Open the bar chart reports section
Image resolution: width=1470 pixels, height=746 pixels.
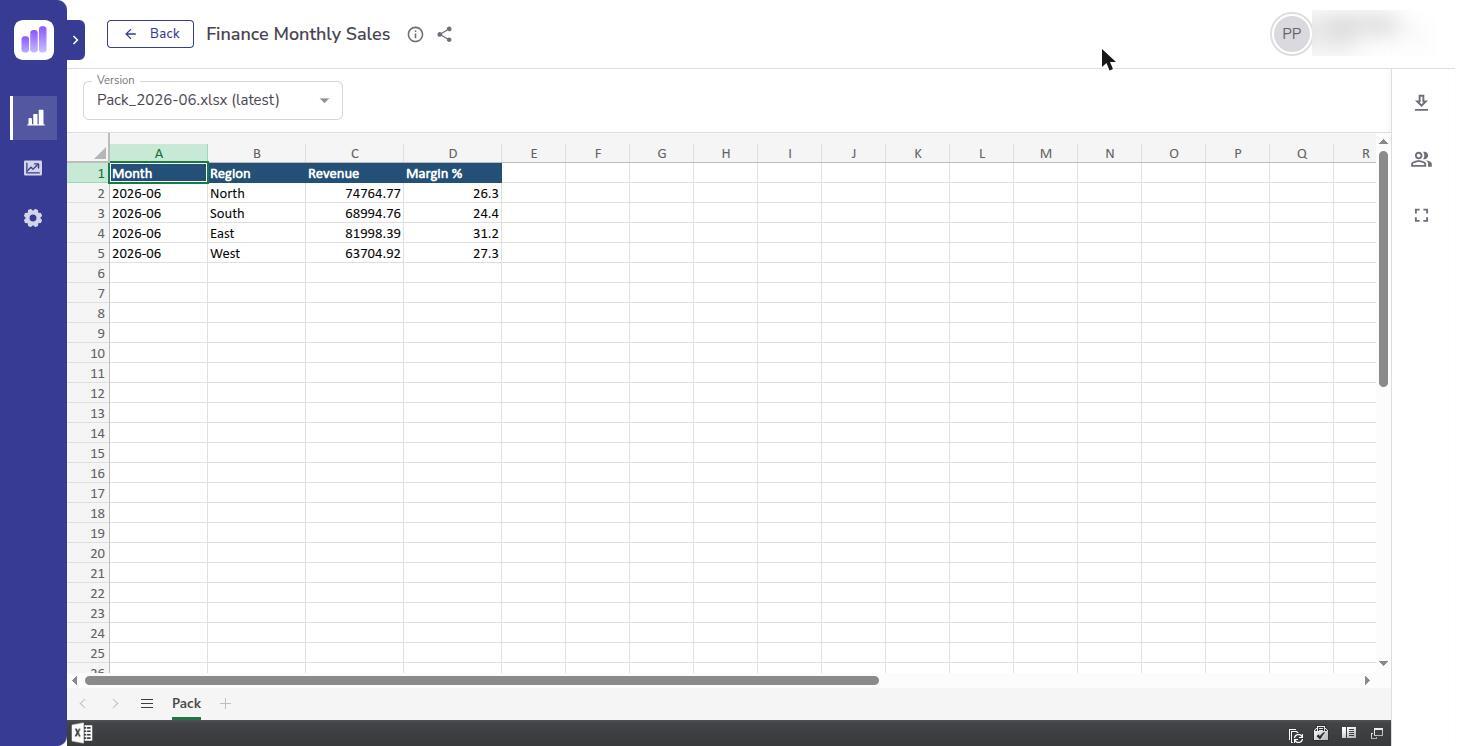33,118
